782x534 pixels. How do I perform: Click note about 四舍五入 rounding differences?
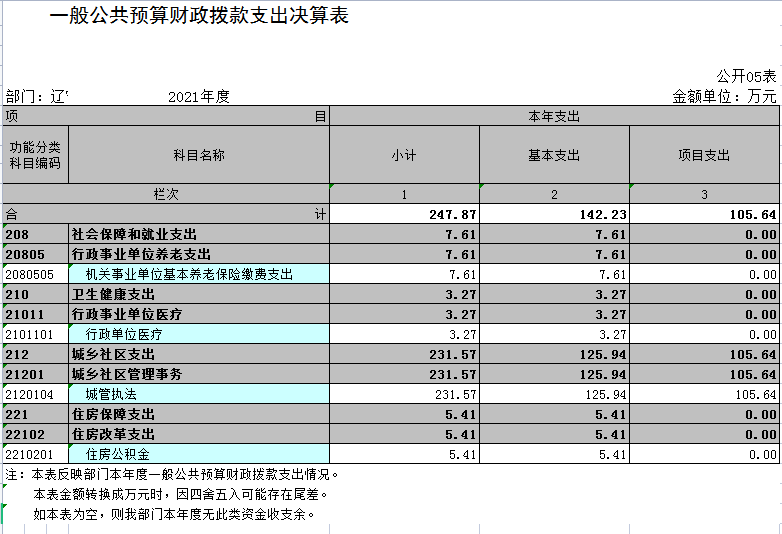pos(181,494)
